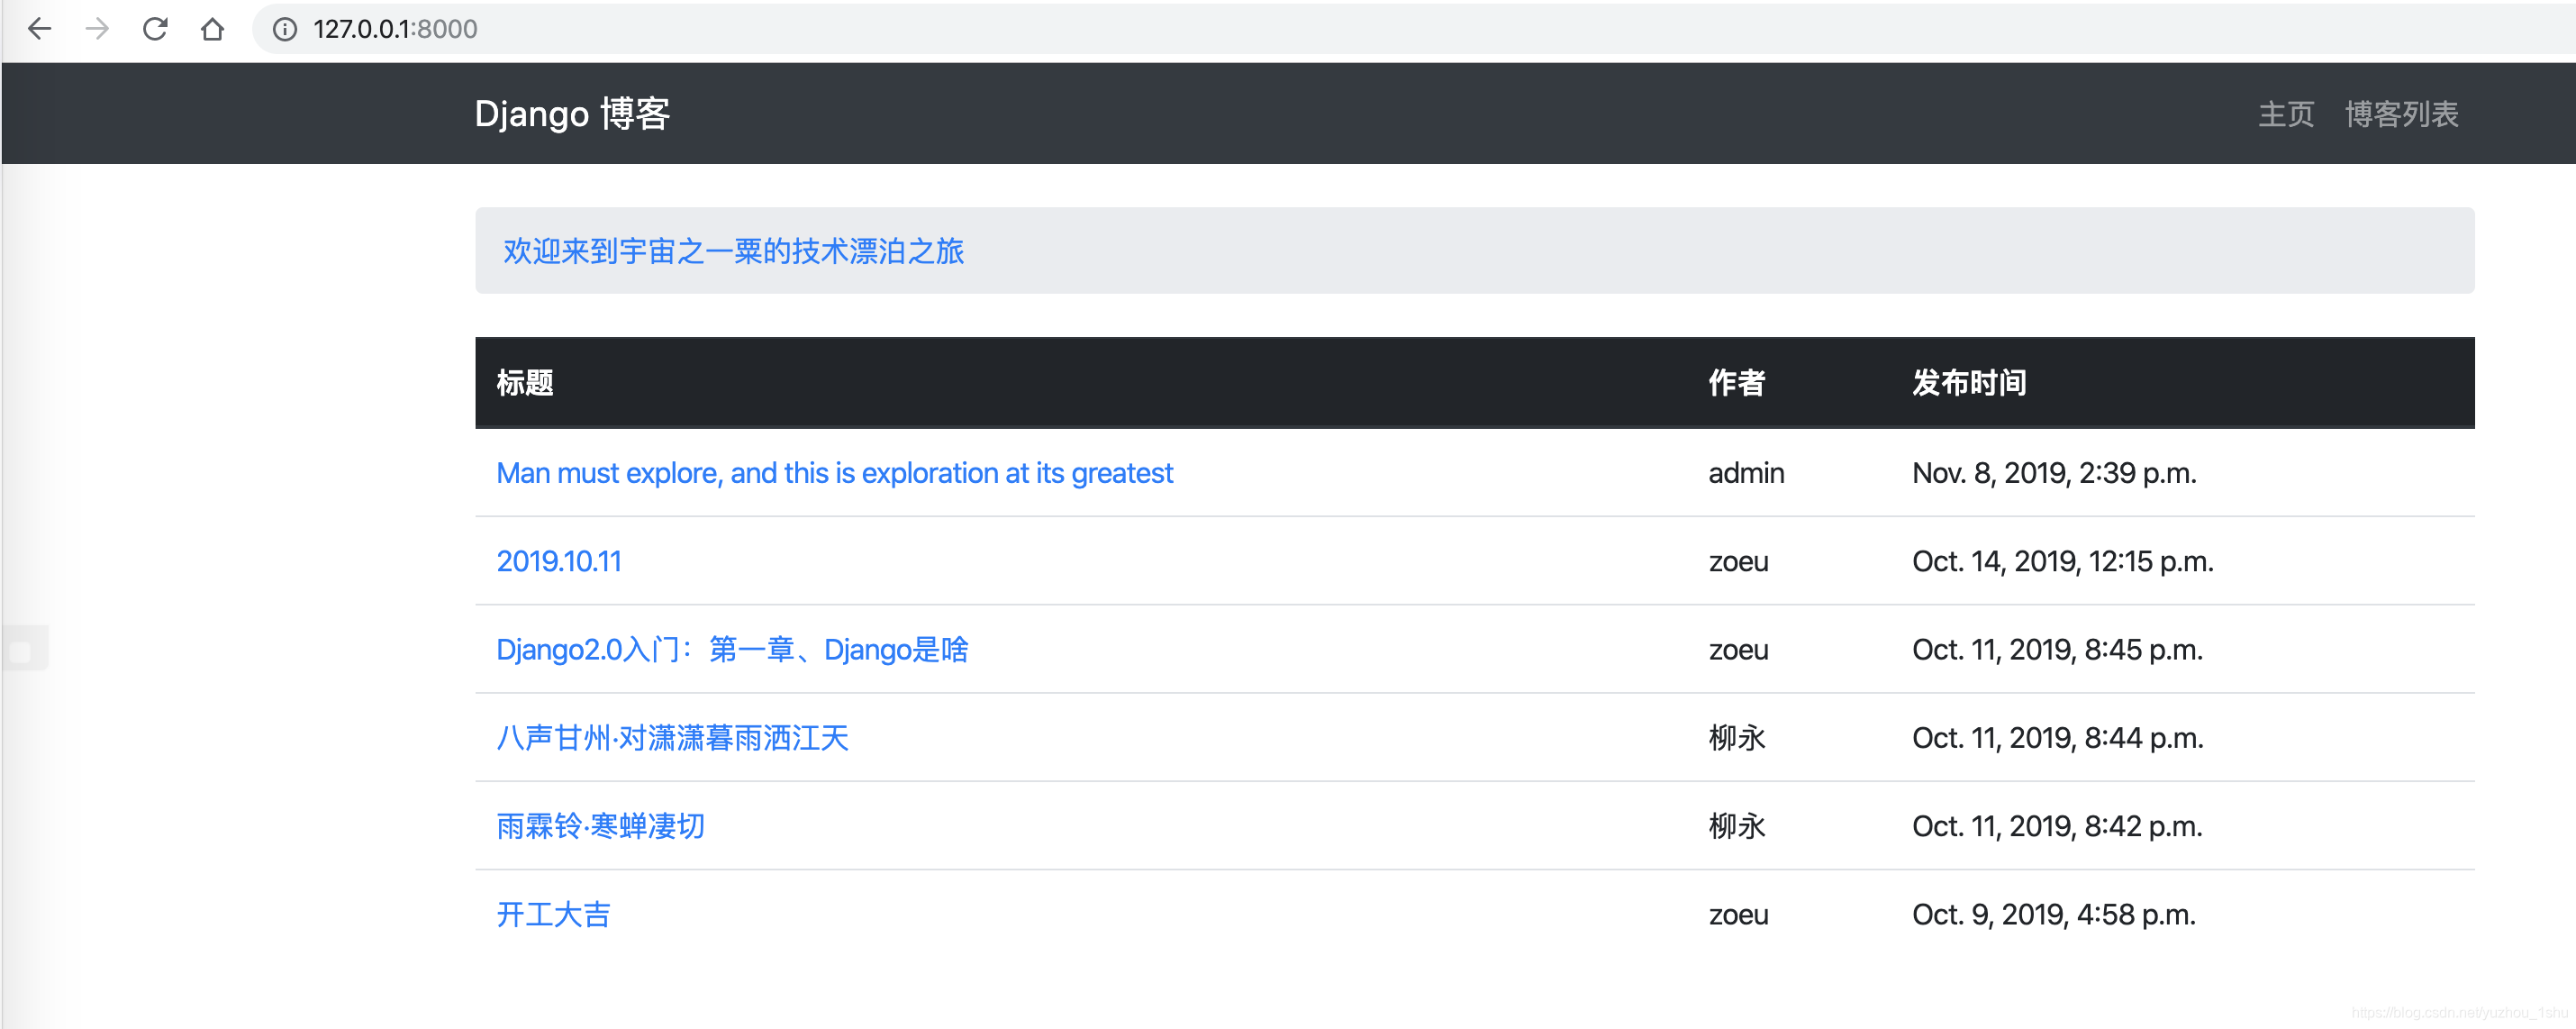
Task: Go to browser home page icon
Action: point(212,29)
